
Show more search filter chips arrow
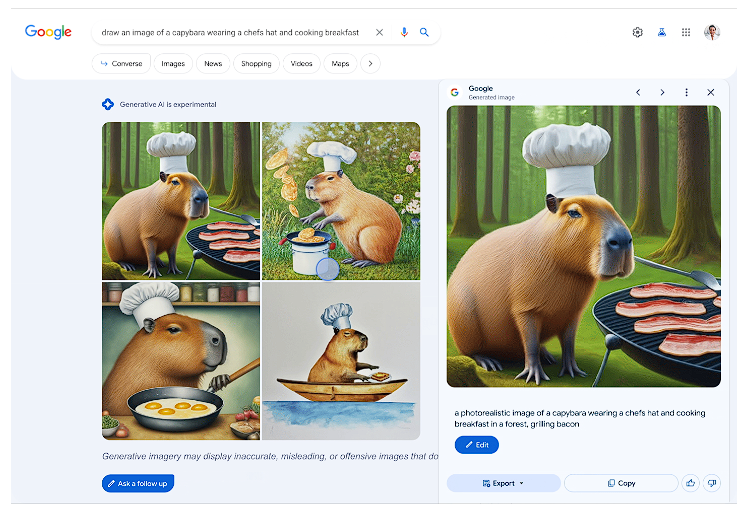(370, 64)
